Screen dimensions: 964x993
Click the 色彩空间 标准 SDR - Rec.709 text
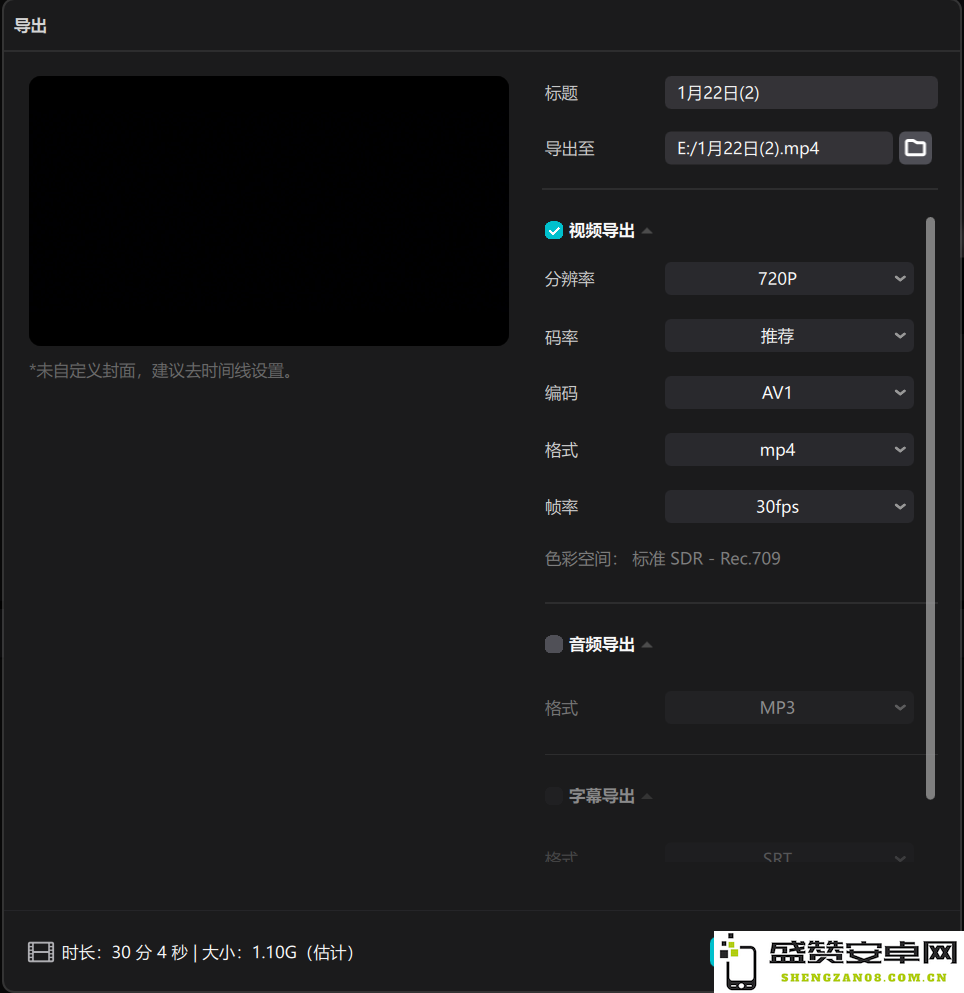tap(663, 559)
